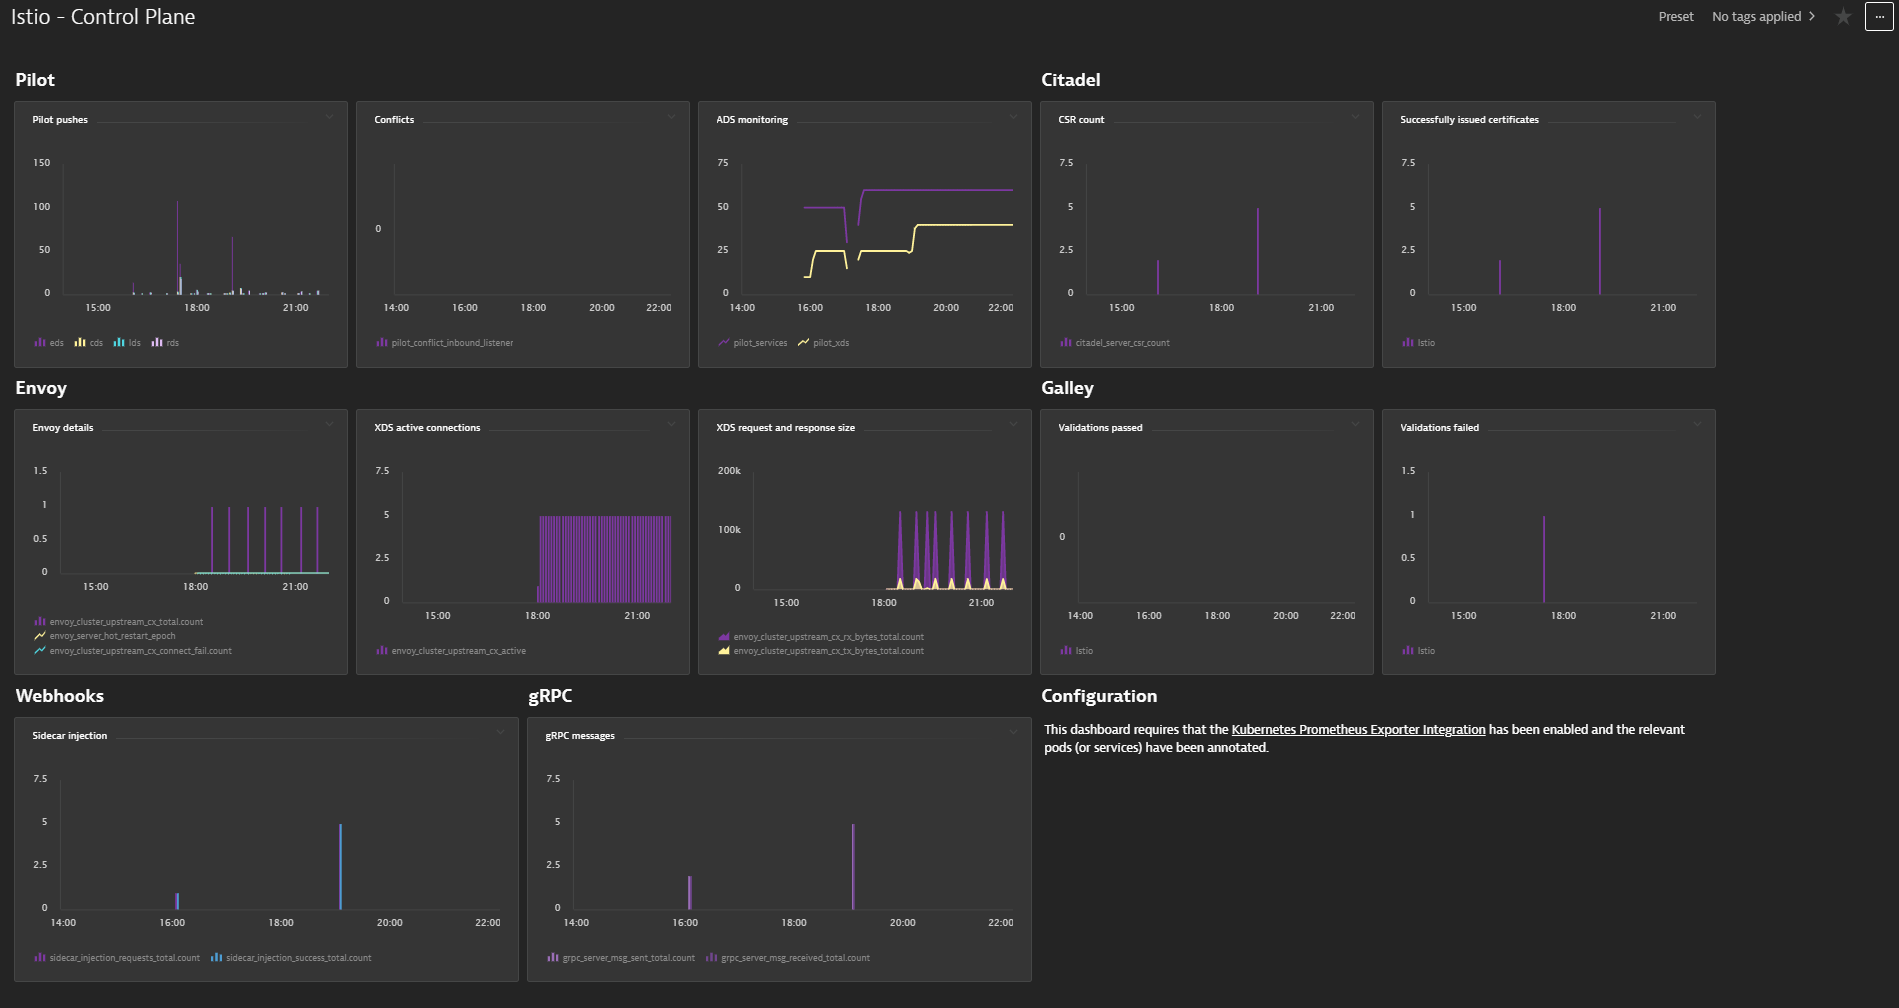The image size is (1899, 1008).
Task: Select the Sidecar injection tile title
Action: [70, 736]
